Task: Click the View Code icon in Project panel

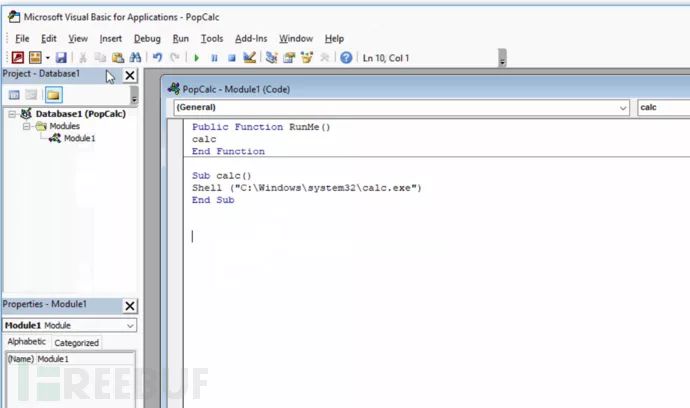Action: pyautogui.click(x=14, y=95)
